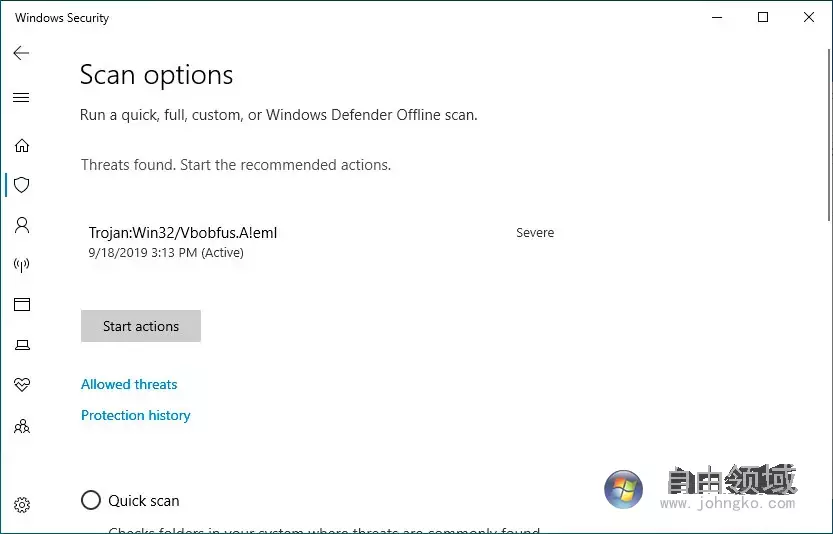Open the hamburger navigation menu

click(21, 98)
